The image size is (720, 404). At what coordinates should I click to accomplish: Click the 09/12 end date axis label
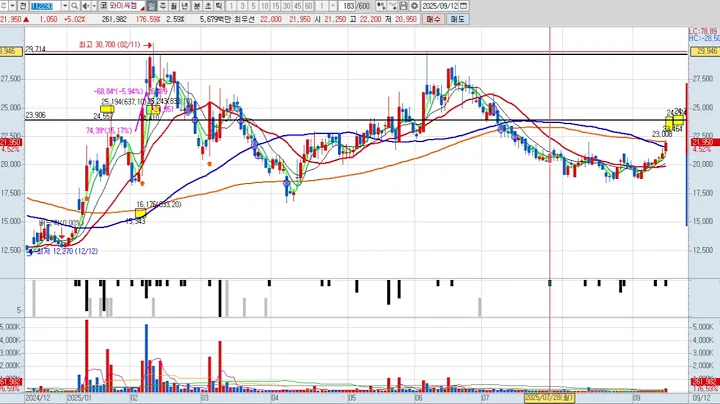click(x=702, y=398)
